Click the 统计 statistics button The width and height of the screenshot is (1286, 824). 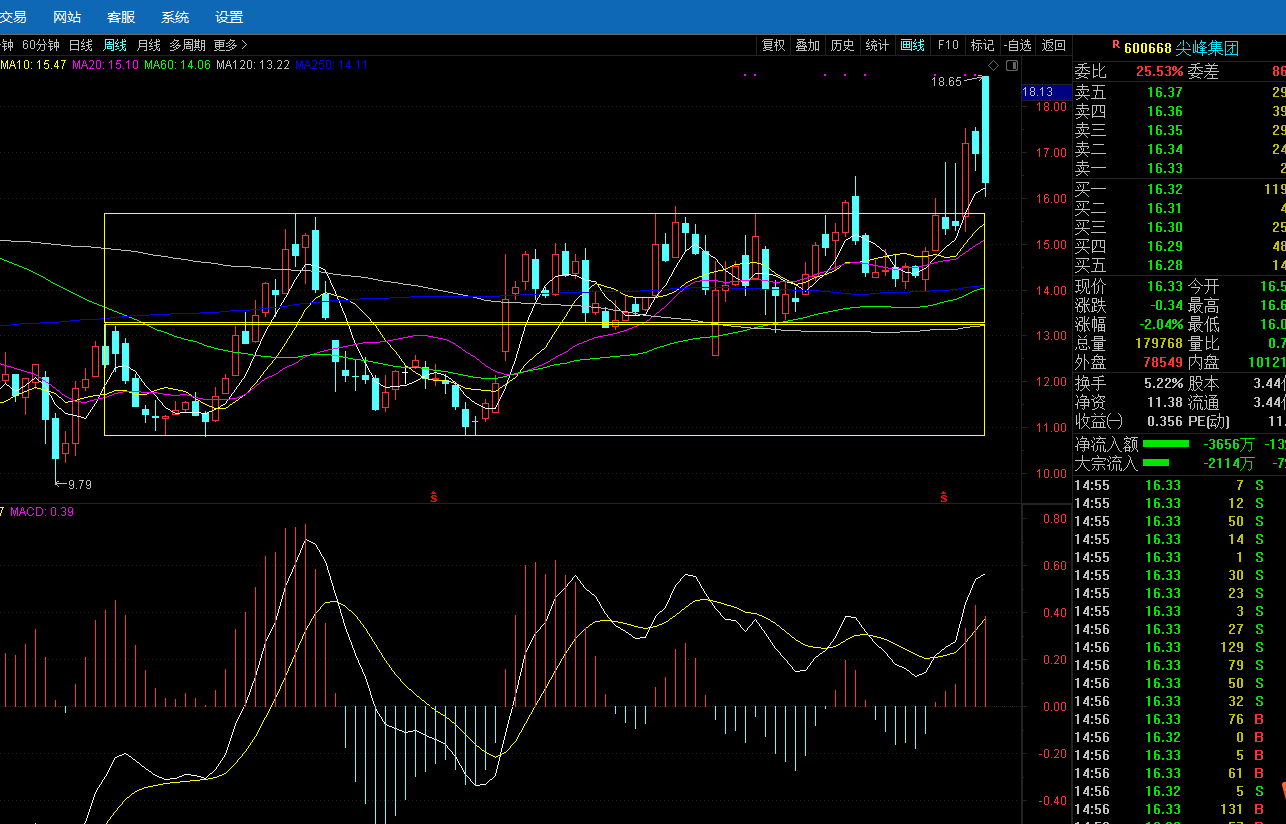877,45
